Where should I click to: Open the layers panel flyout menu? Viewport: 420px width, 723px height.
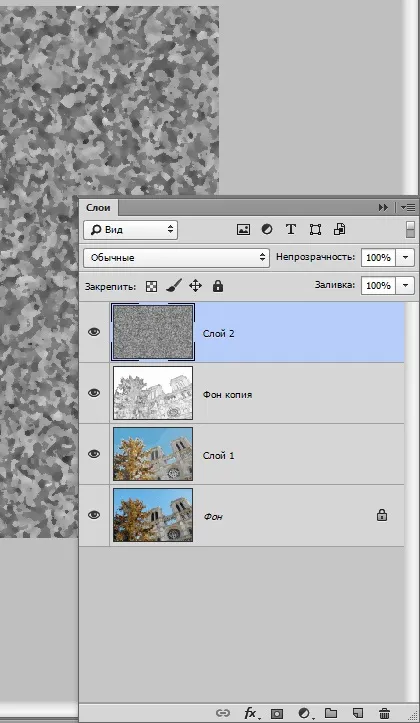click(x=408, y=207)
